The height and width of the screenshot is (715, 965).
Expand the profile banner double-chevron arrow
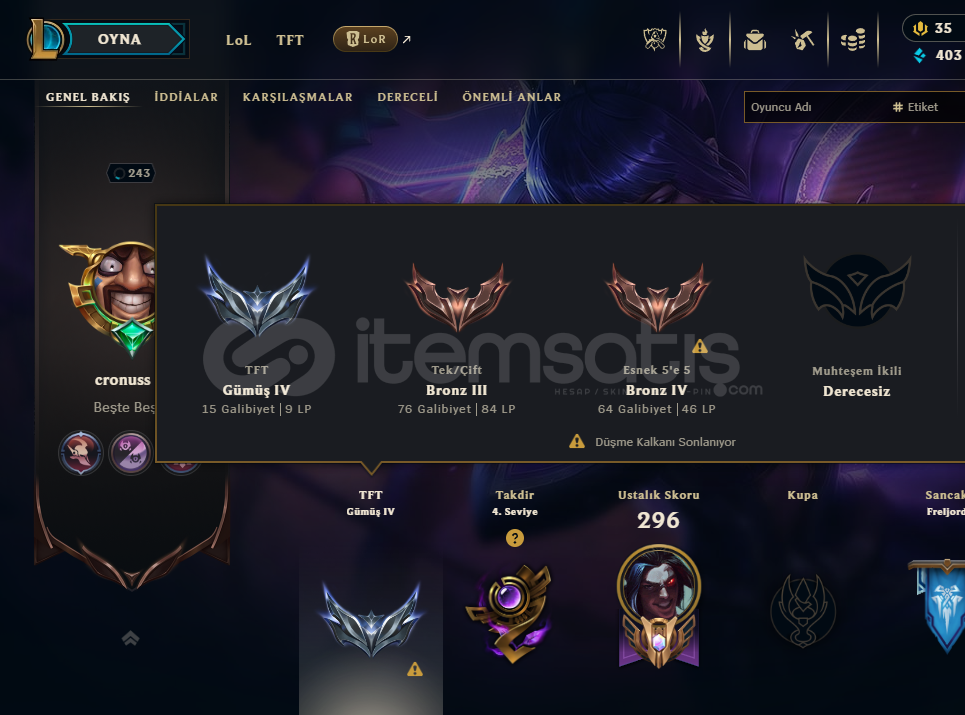pos(130,638)
